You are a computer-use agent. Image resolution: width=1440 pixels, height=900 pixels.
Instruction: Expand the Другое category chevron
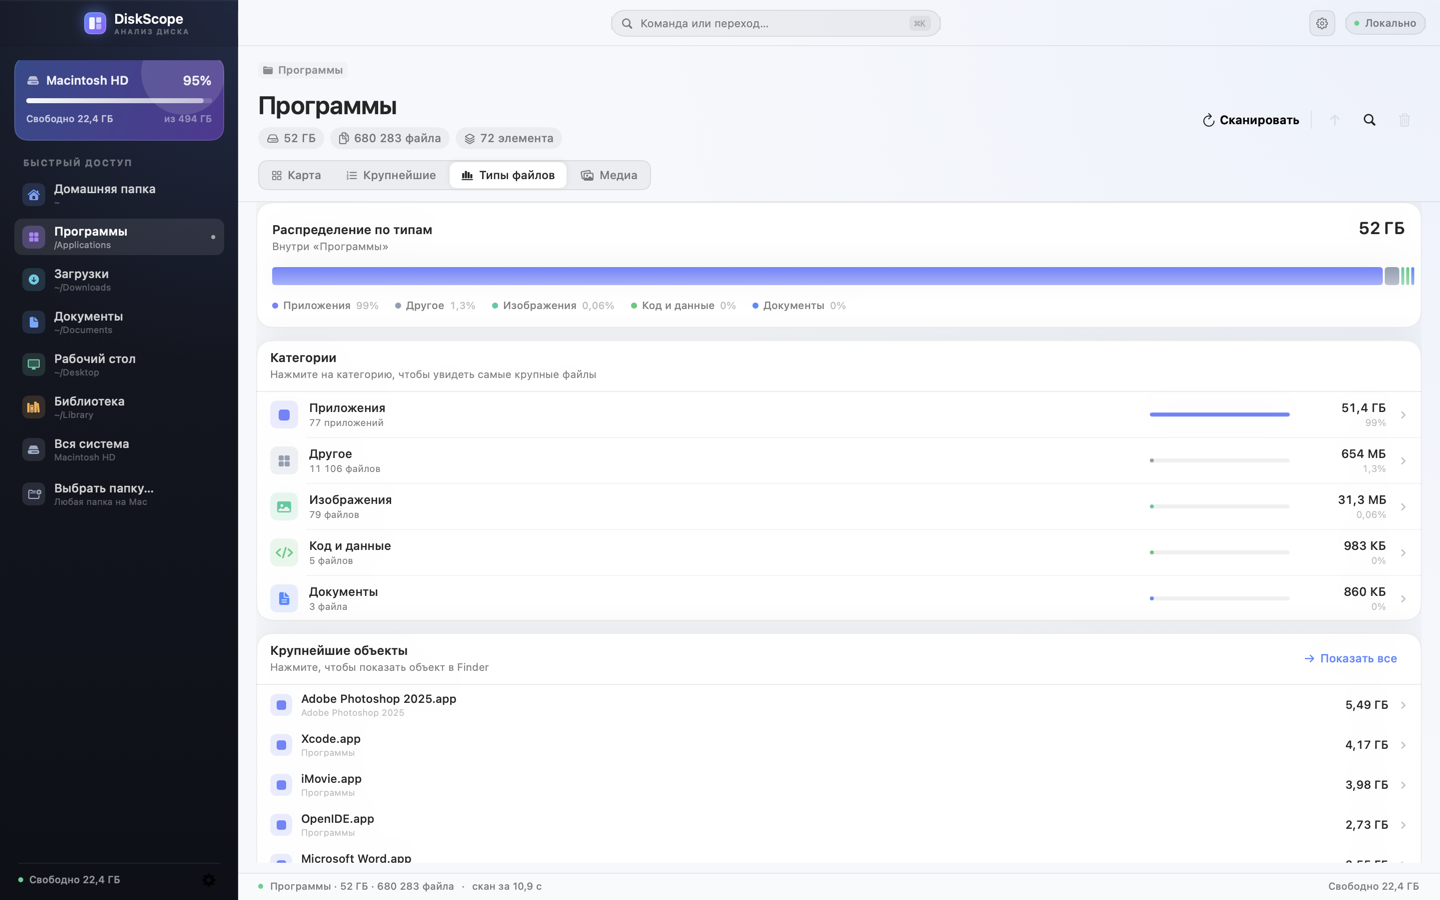coord(1403,461)
